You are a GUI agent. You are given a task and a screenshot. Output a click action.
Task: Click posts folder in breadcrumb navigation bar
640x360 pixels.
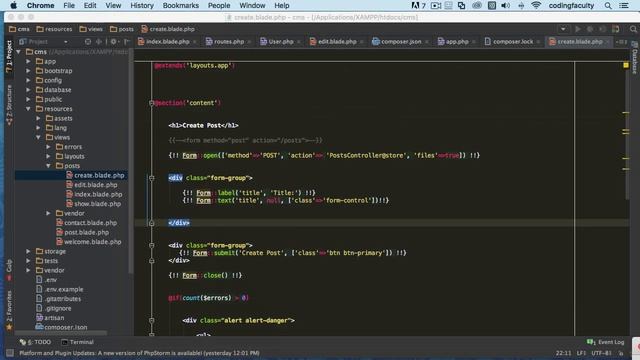pyautogui.click(x=122, y=29)
